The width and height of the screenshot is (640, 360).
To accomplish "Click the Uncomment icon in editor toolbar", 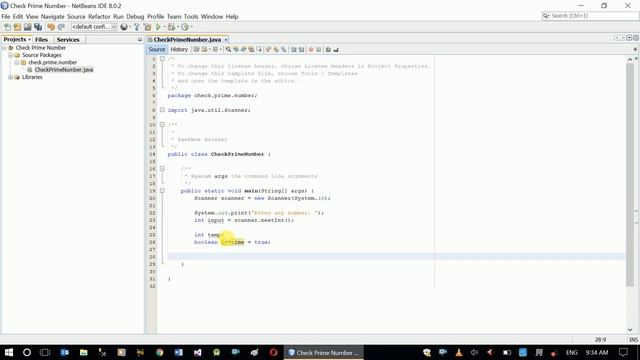I will (x=336, y=49).
